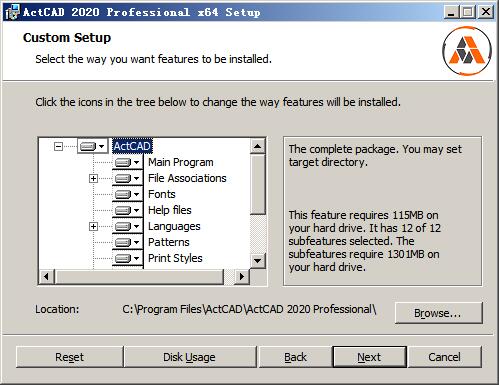Open install-state dropdown for File Associations
Screen dimensions: 499x385
coord(127,178)
